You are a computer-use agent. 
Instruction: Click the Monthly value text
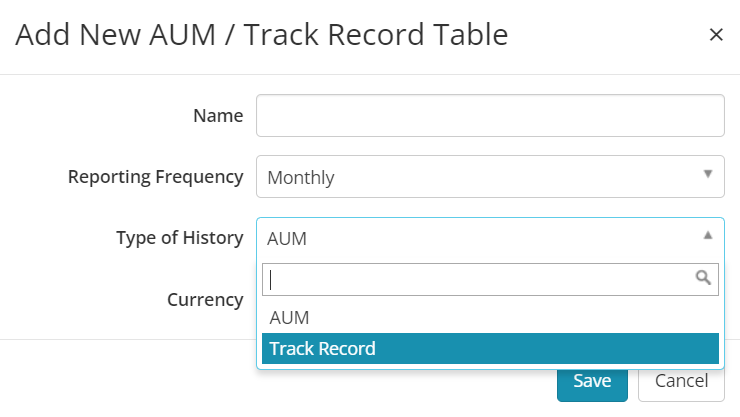[x=301, y=178]
